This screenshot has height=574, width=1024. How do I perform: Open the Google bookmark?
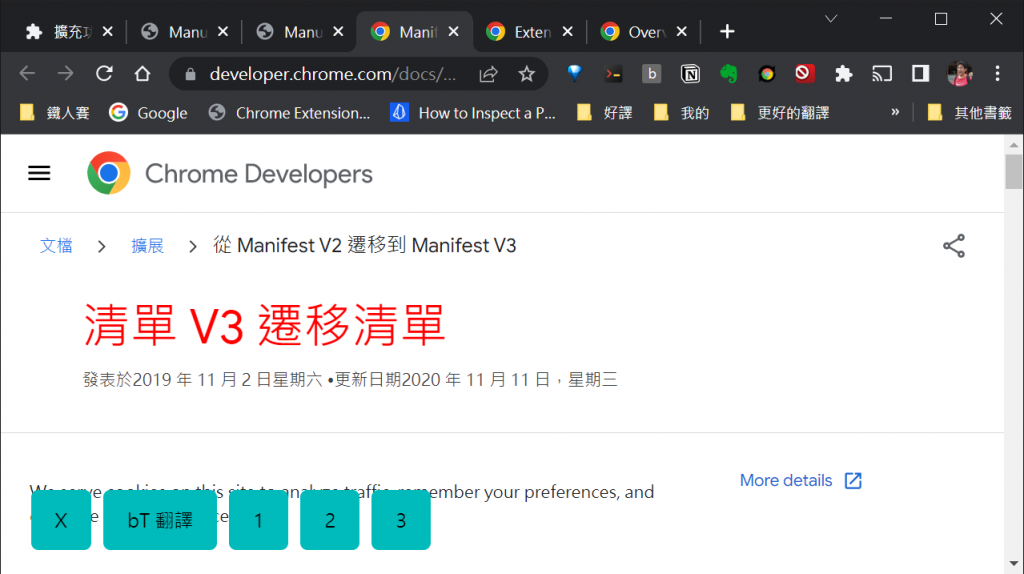coord(148,113)
